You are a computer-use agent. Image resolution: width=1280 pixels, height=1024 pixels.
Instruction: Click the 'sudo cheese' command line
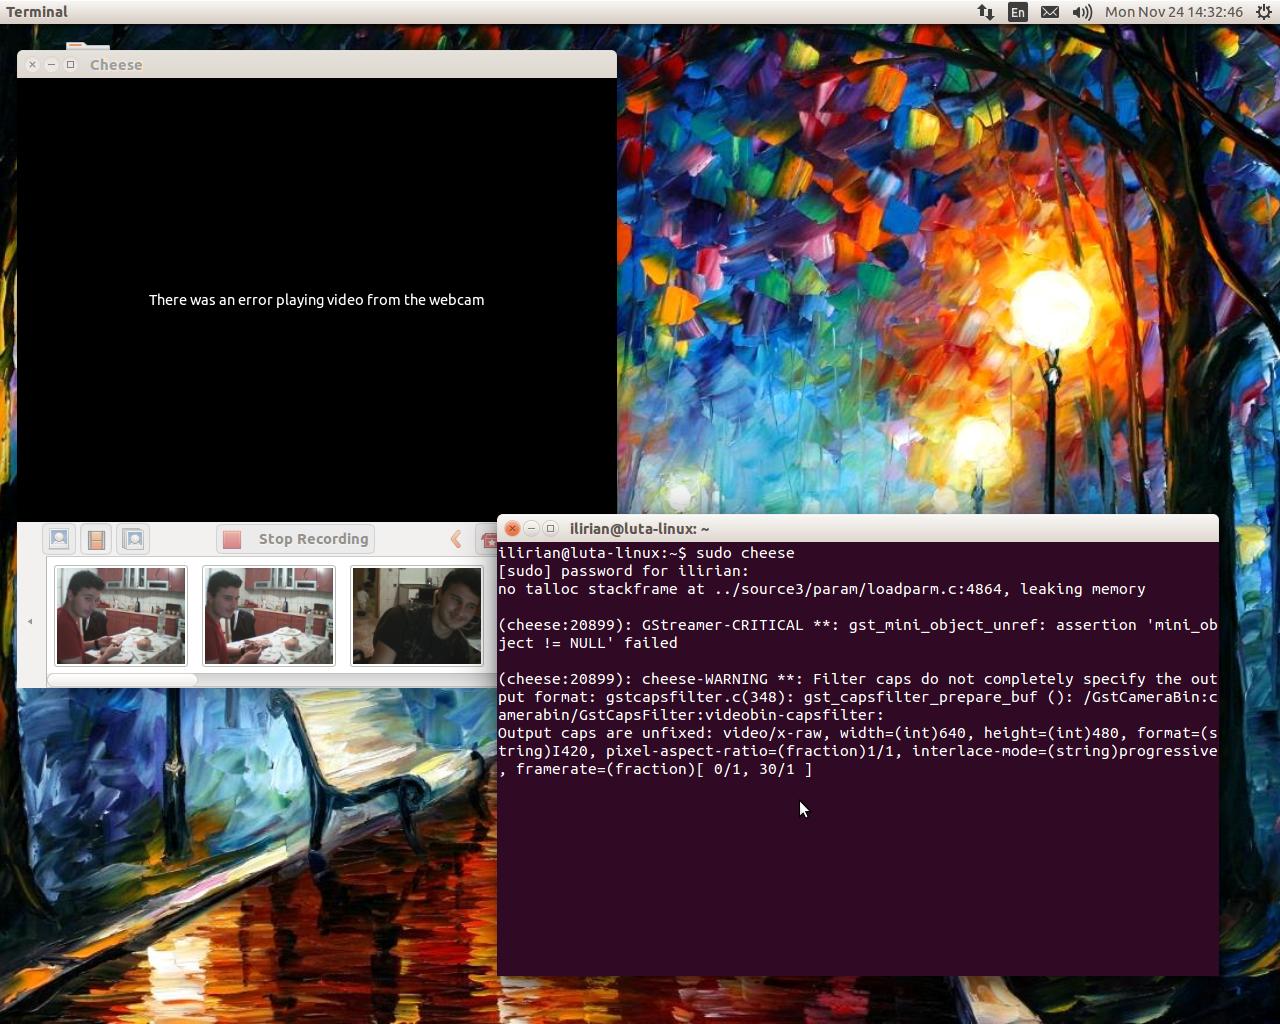(646, 553)
